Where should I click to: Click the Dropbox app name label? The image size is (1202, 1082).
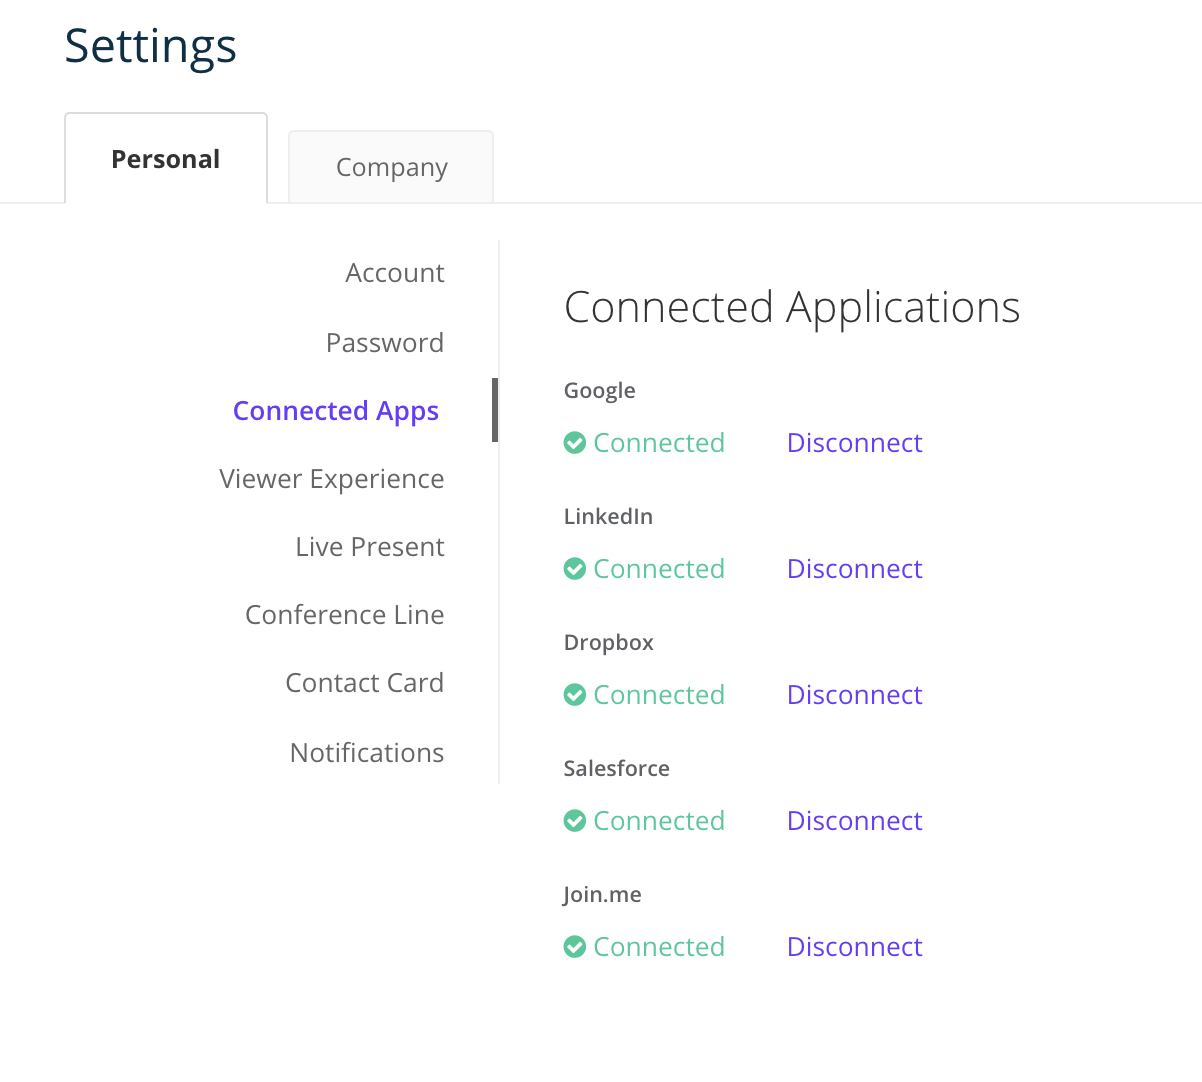(x=609, y=643)
